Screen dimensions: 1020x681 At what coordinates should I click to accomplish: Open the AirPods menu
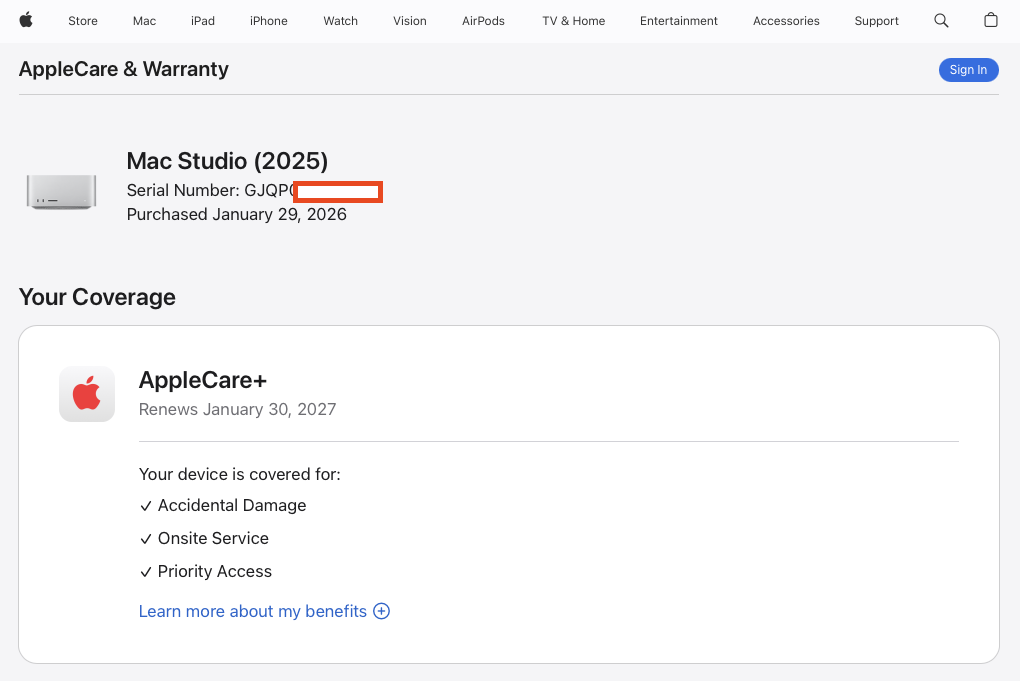click(x=483, y=21)
